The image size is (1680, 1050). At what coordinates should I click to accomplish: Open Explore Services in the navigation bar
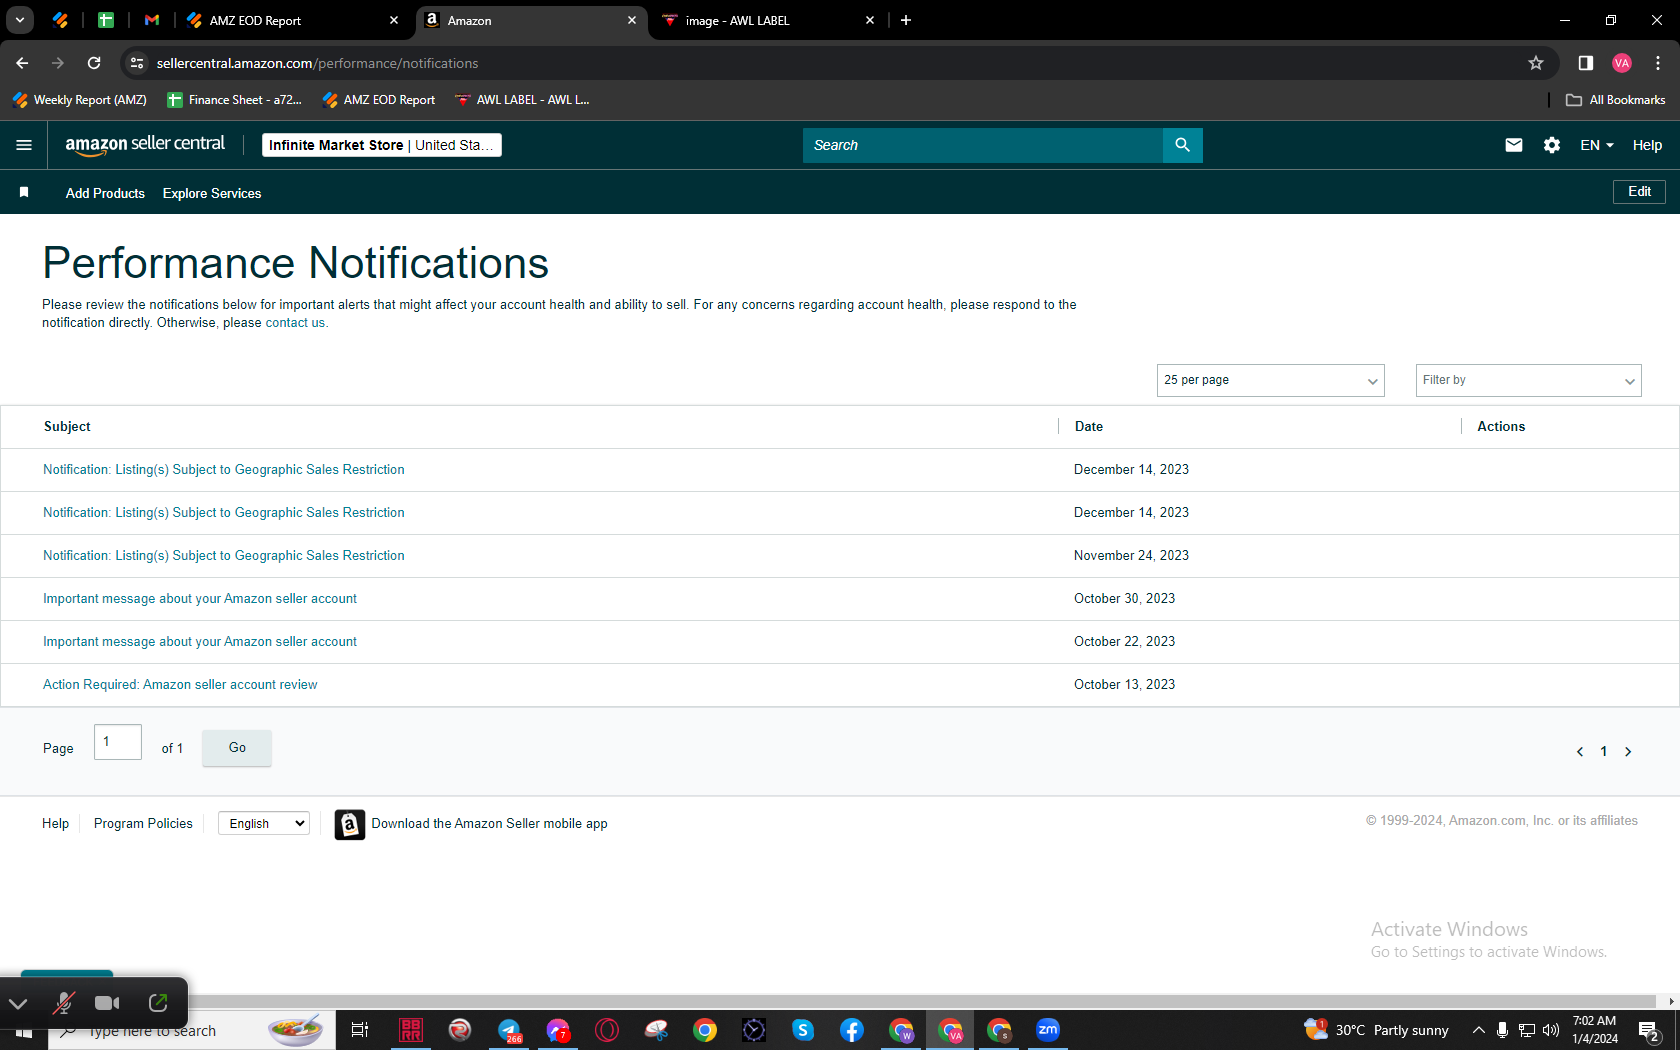click(212, 193)
